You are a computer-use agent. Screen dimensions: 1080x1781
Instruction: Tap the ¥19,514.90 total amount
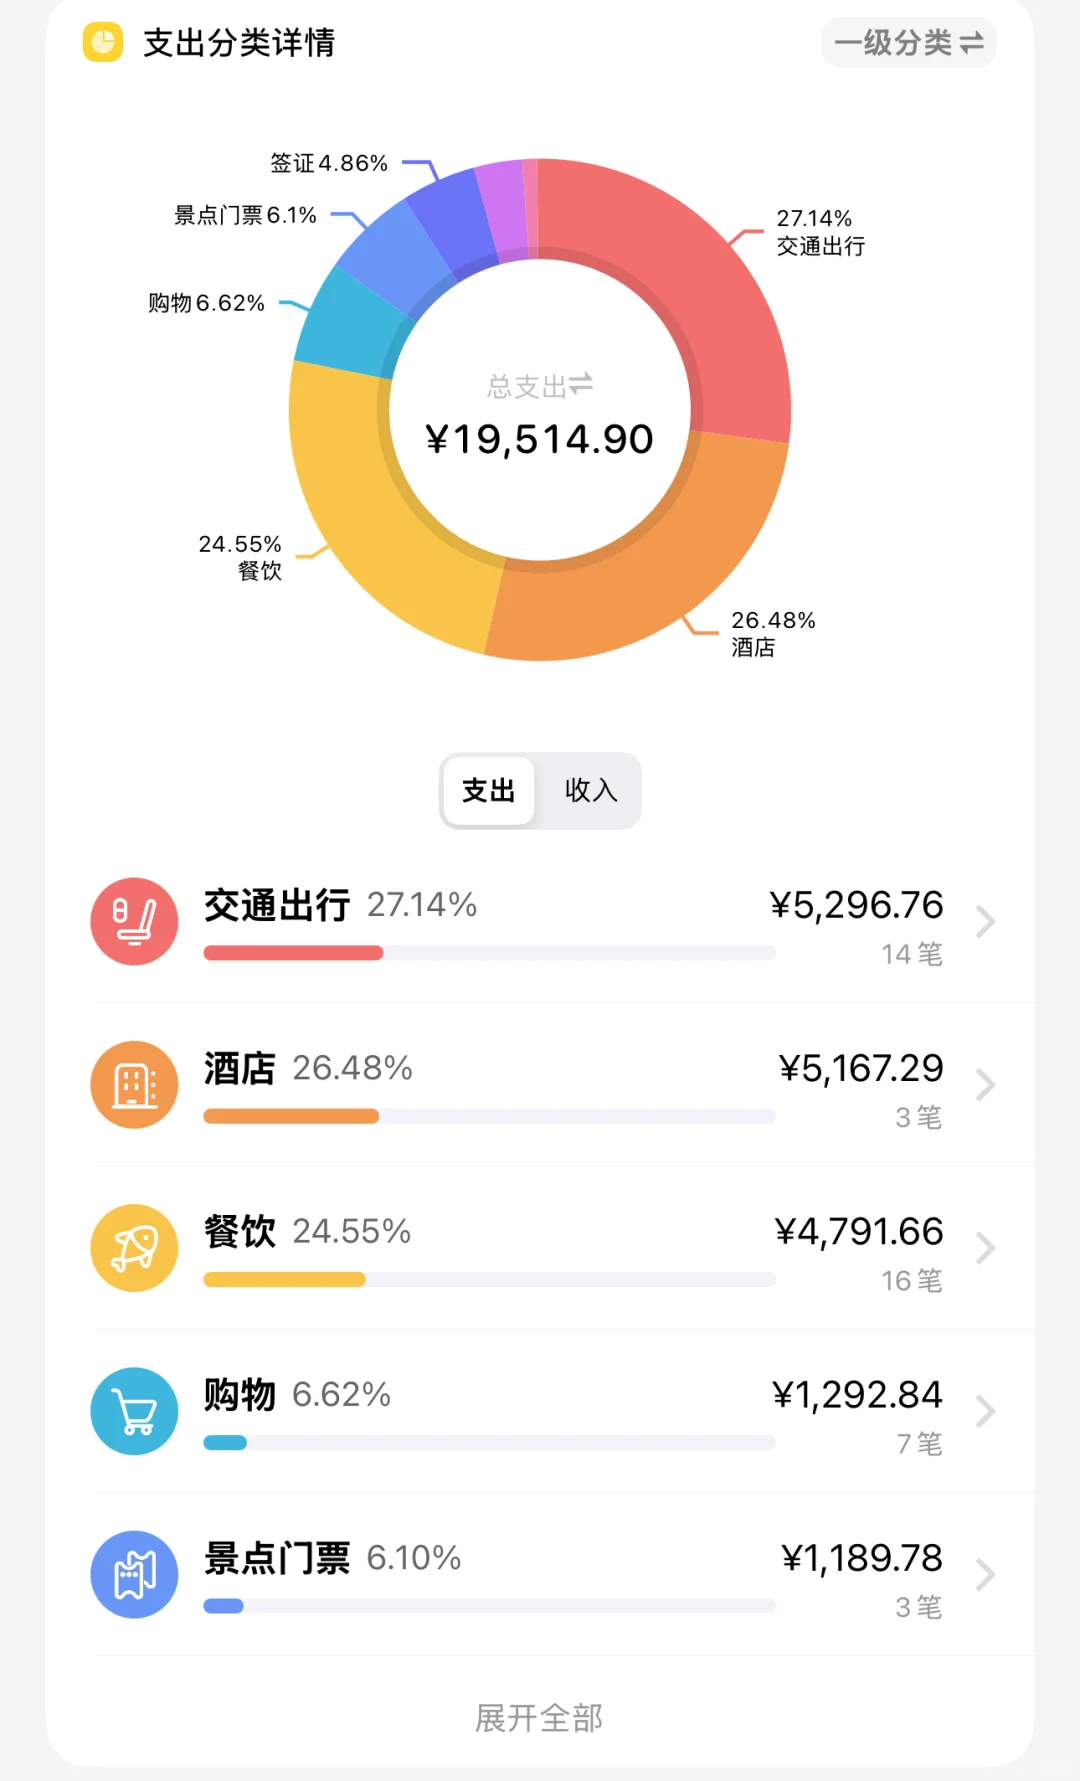[539, 439]
